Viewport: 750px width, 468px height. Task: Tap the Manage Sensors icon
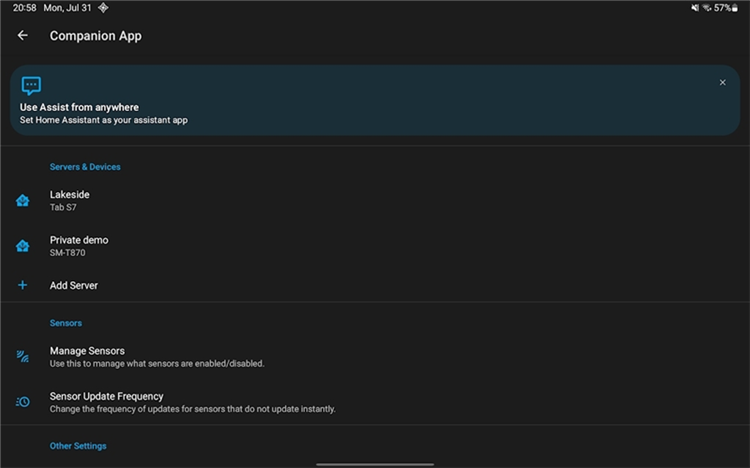23,357
